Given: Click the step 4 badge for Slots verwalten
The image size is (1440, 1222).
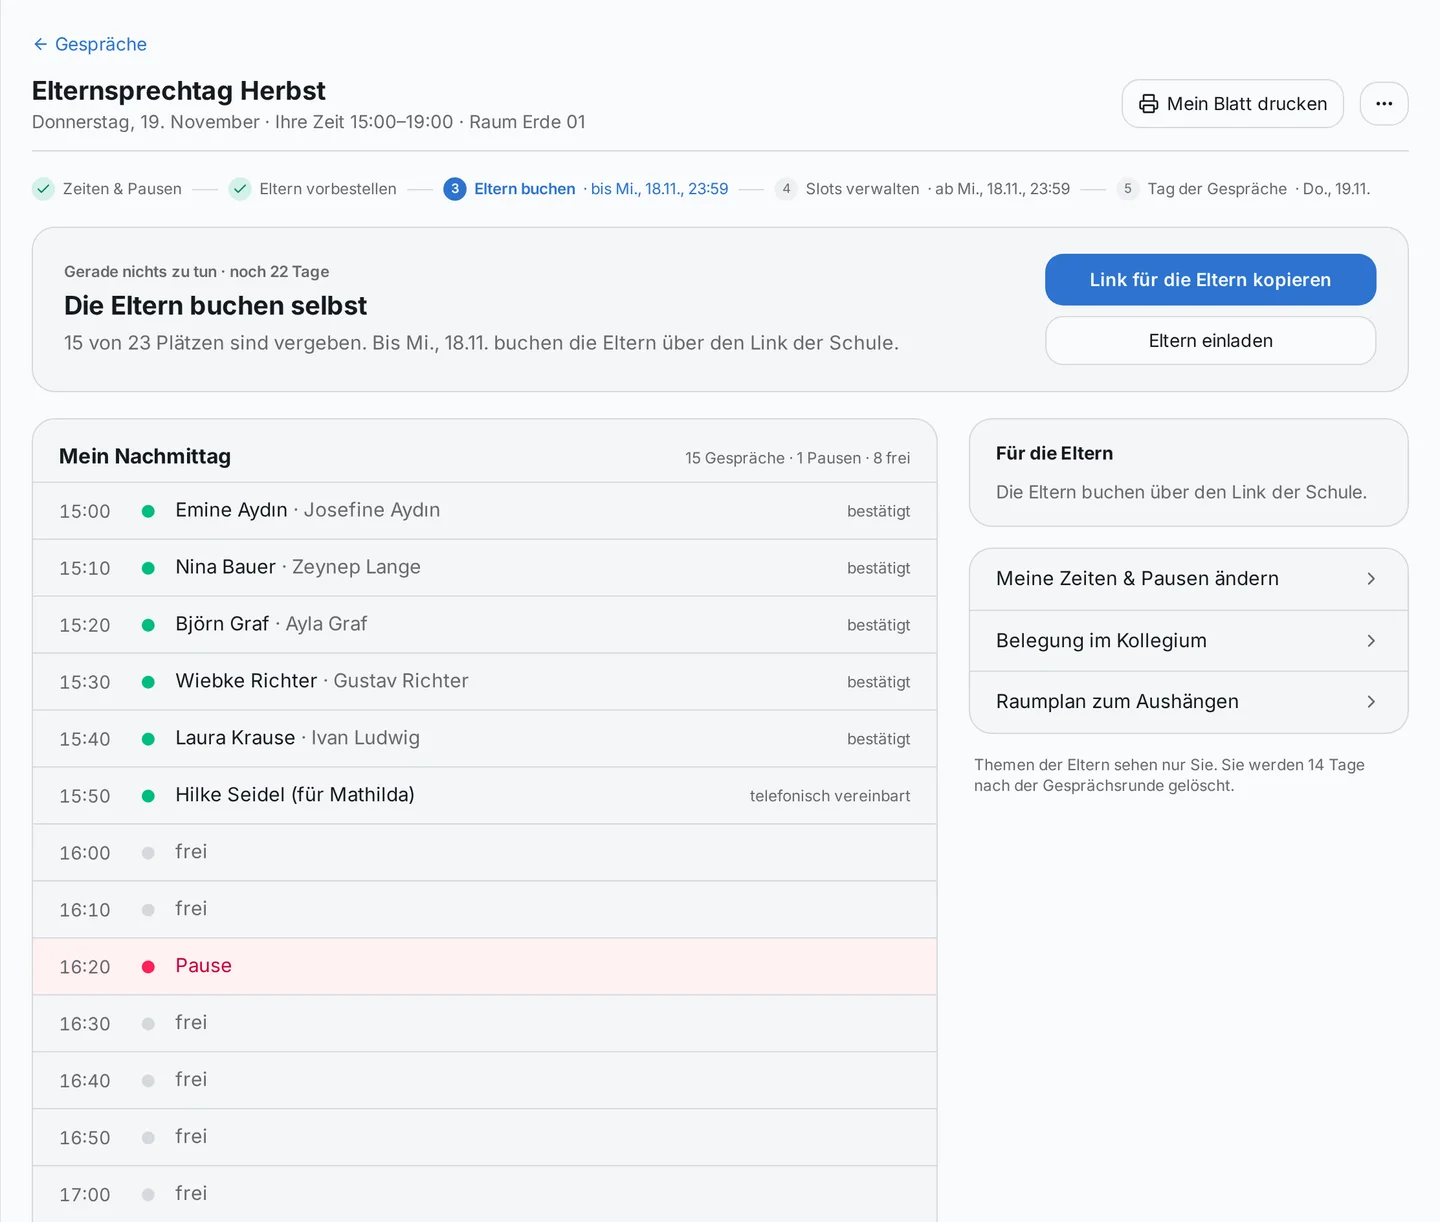Looking at the screenshot, I should coord(786,189).
